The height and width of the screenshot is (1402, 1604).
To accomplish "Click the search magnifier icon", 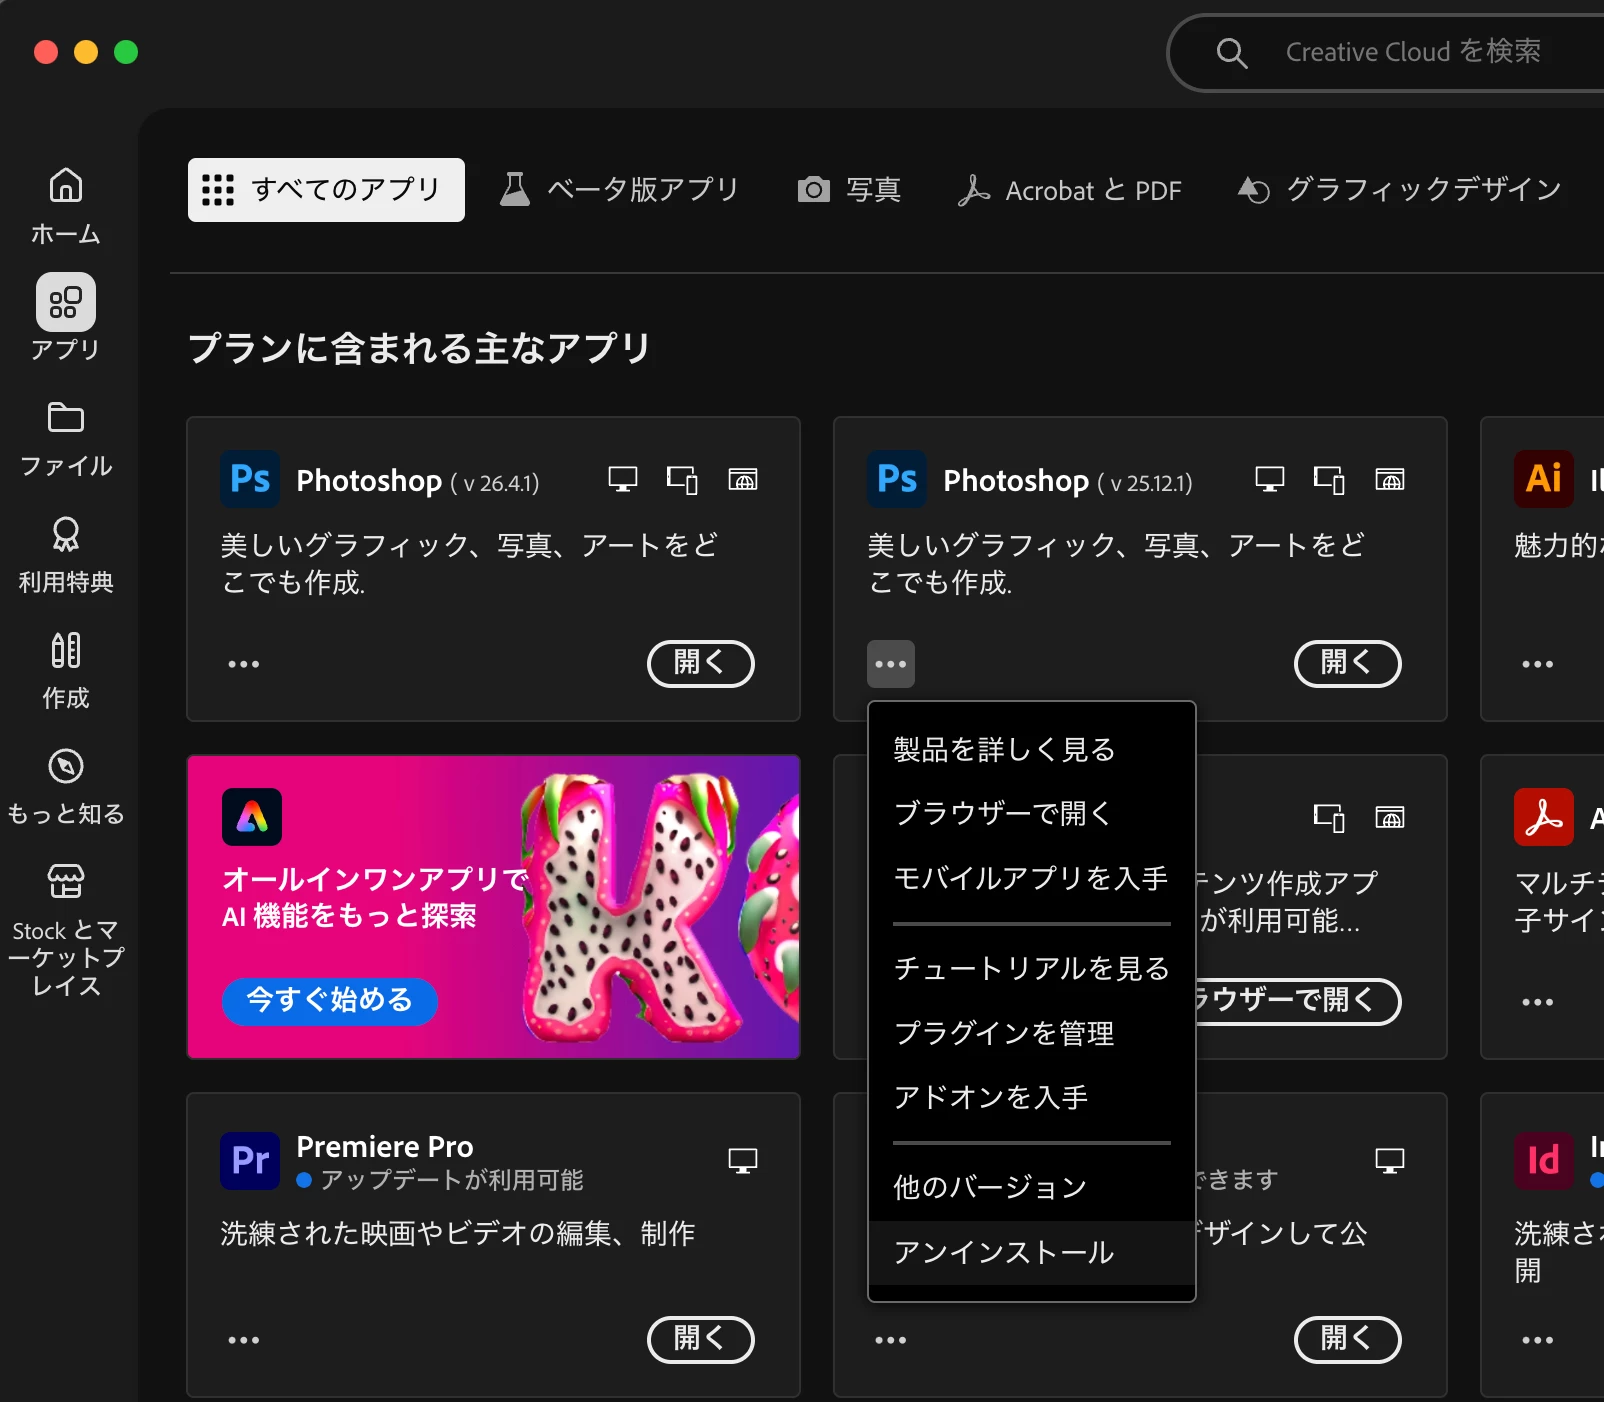I will tap(1232, 53).
